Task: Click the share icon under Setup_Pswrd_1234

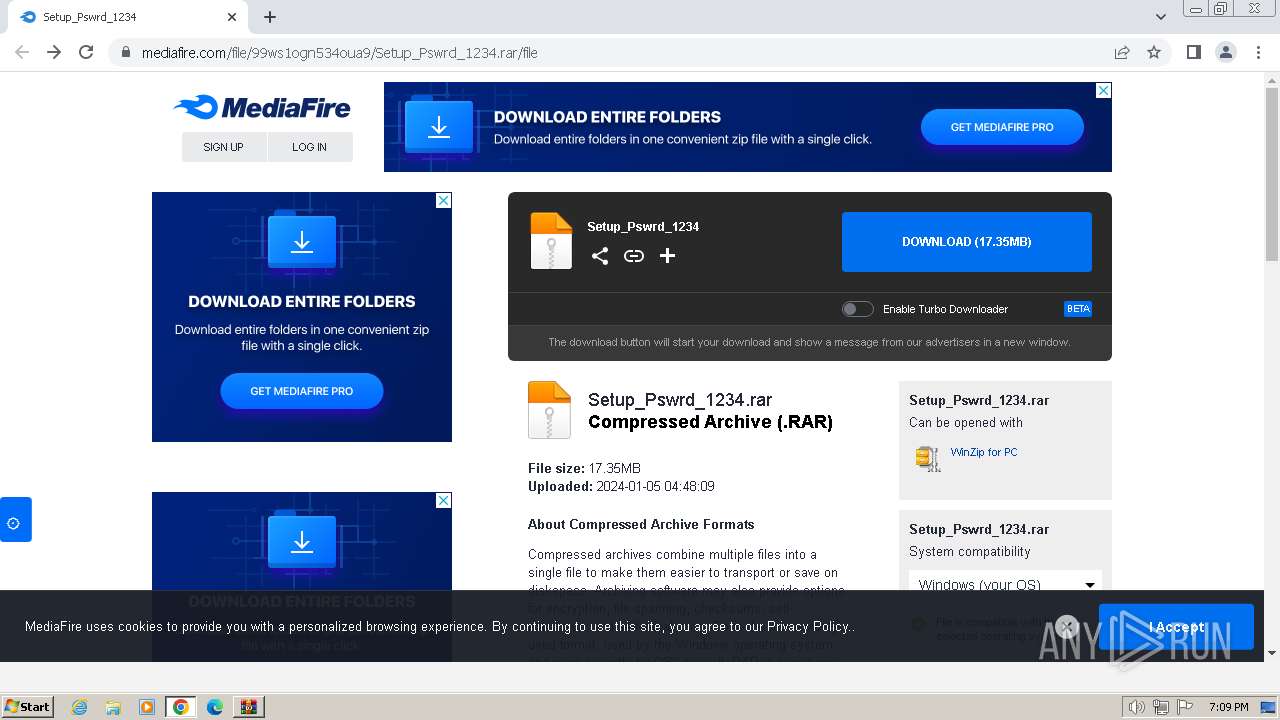Action: click(600, 256)
